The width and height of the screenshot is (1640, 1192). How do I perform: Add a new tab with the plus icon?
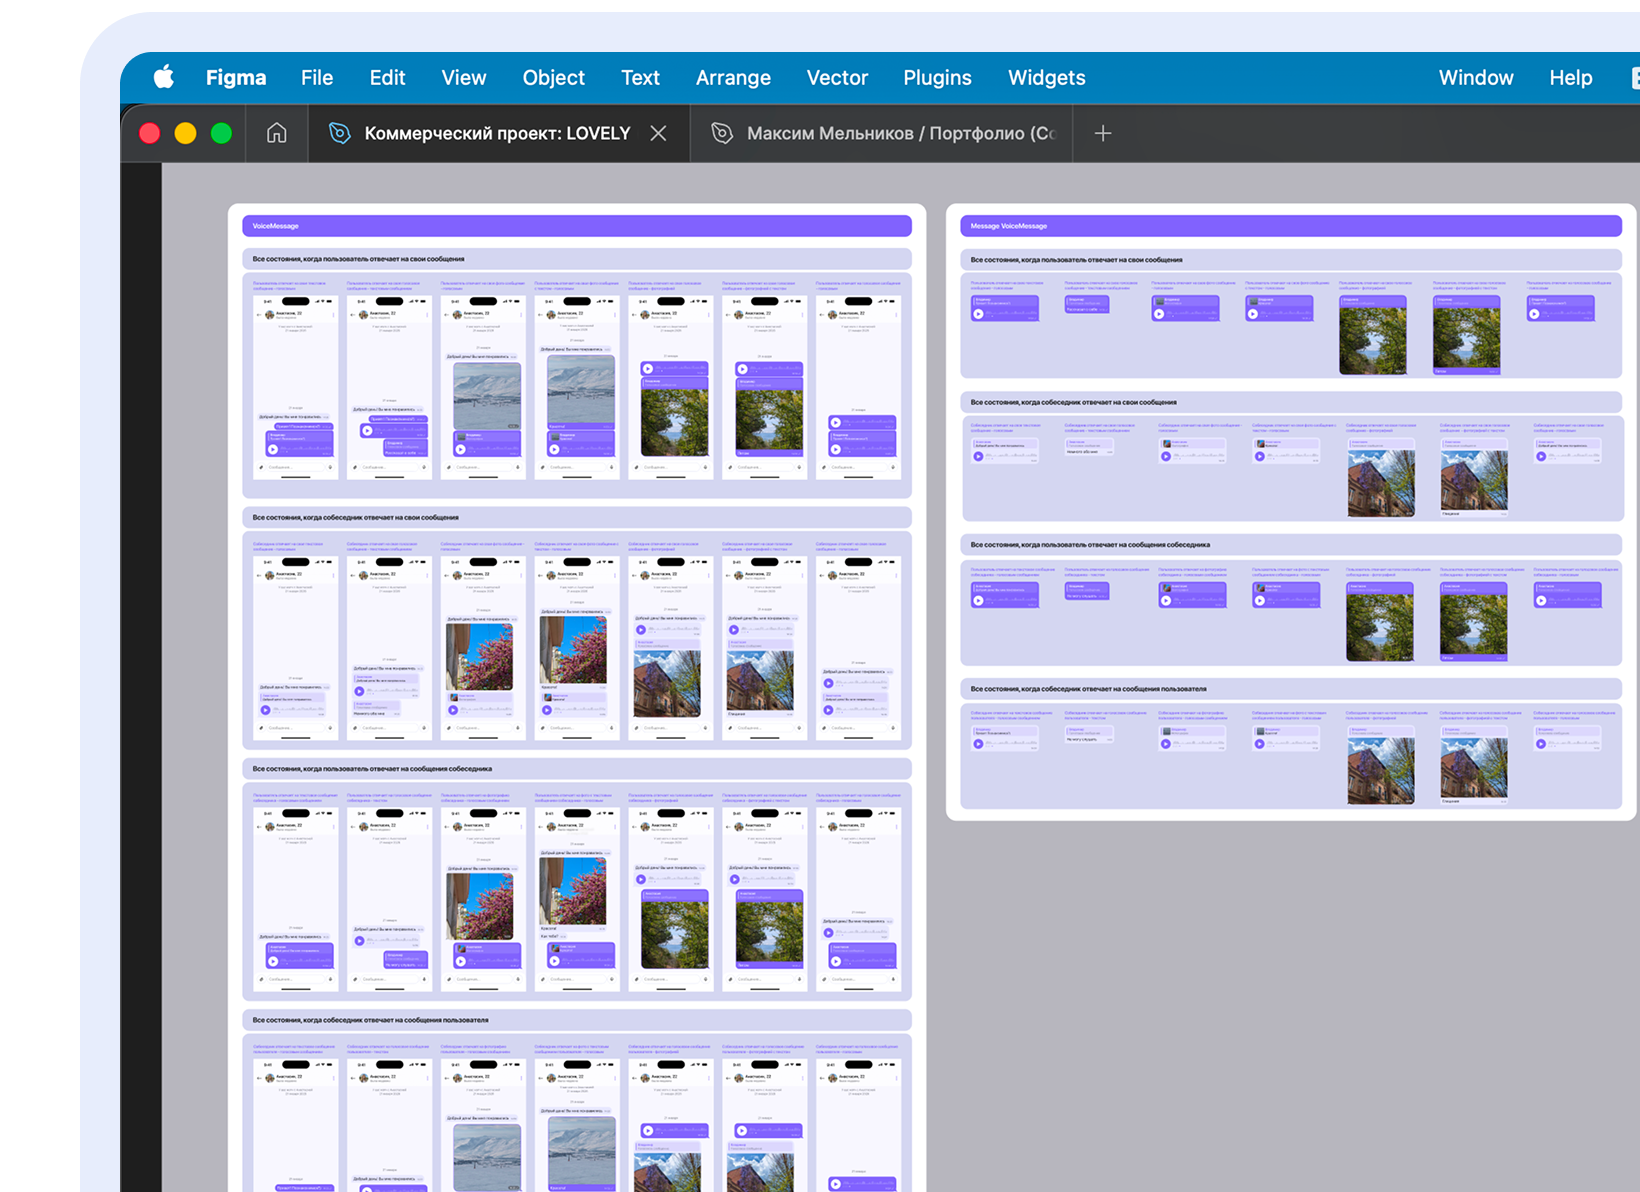click(x=1102, y=133)
